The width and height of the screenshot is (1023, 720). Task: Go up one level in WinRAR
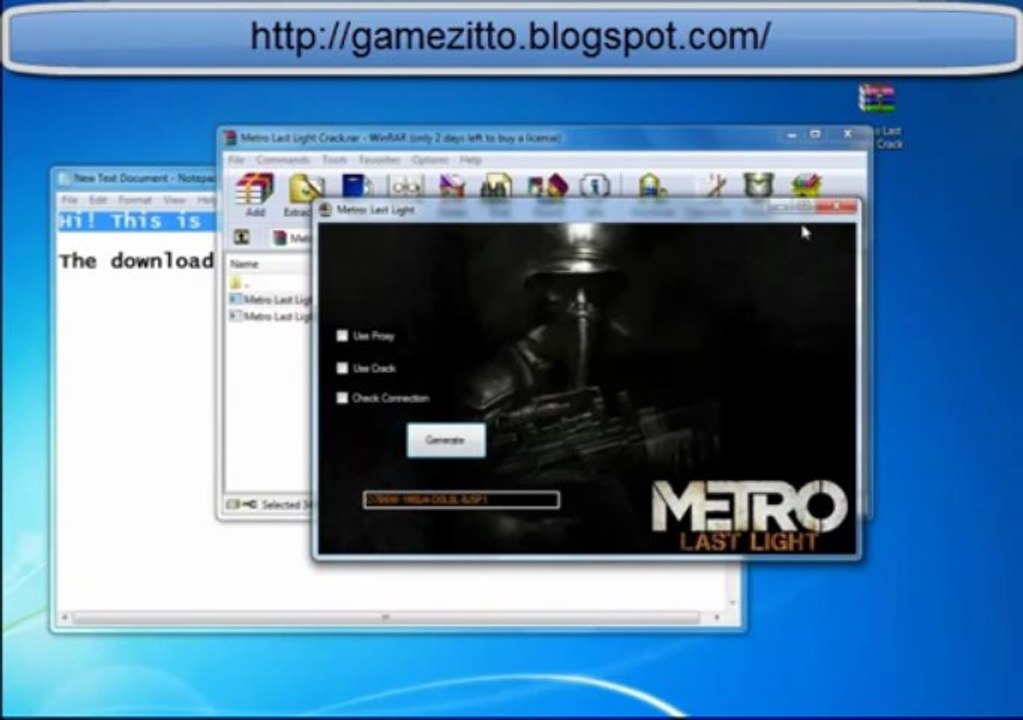point(241,237)
